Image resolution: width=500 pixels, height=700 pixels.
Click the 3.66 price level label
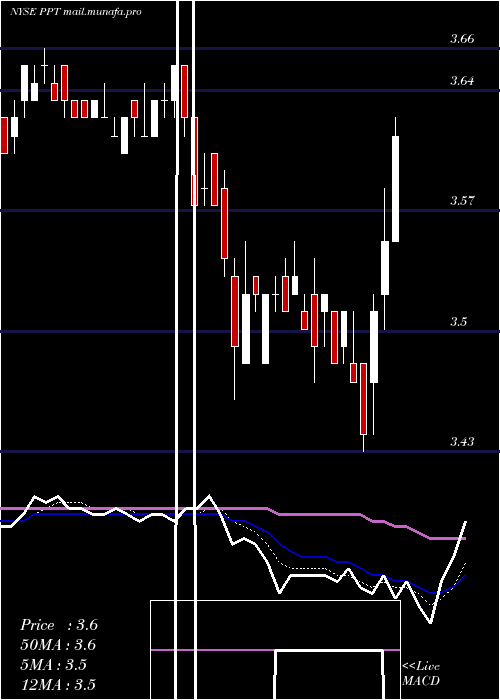(x=462, y=39)
